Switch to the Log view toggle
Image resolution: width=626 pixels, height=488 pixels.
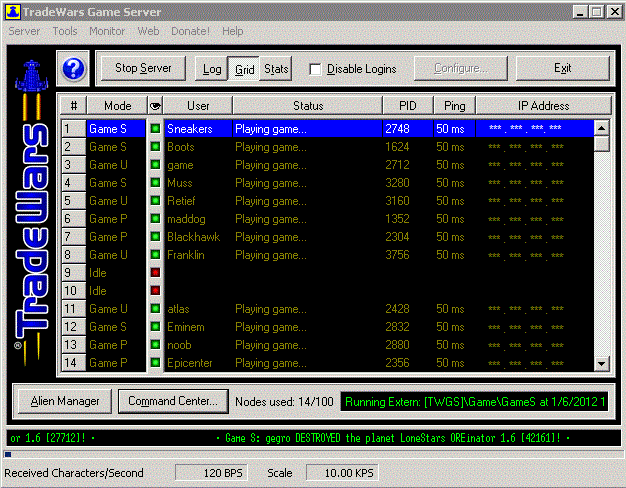click(x=212, y=69)
